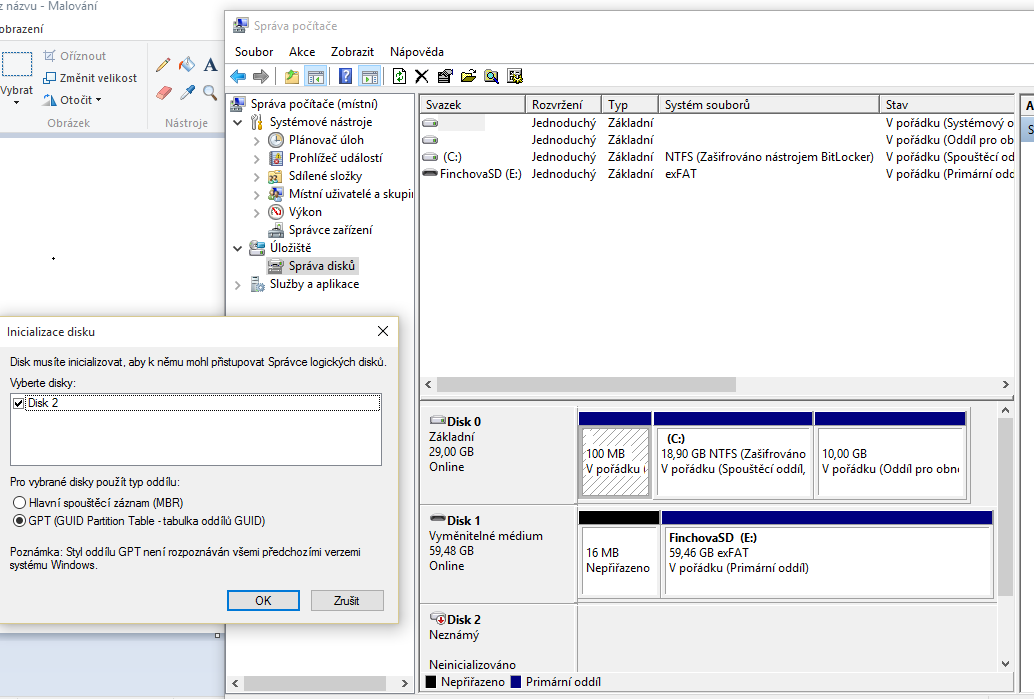The image size is (1034, 699).
Task: Select the 10,00 GB recovery partition block
Action: click(890, 454)
